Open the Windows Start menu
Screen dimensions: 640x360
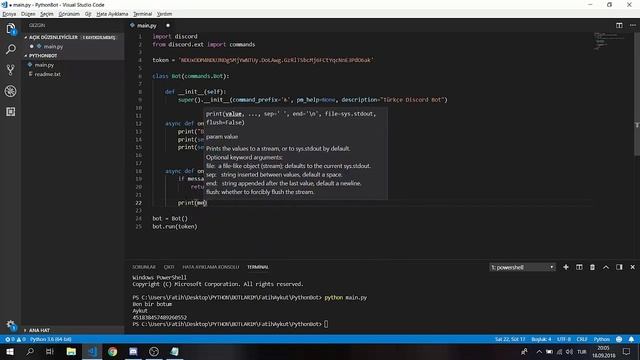point(10,351)
